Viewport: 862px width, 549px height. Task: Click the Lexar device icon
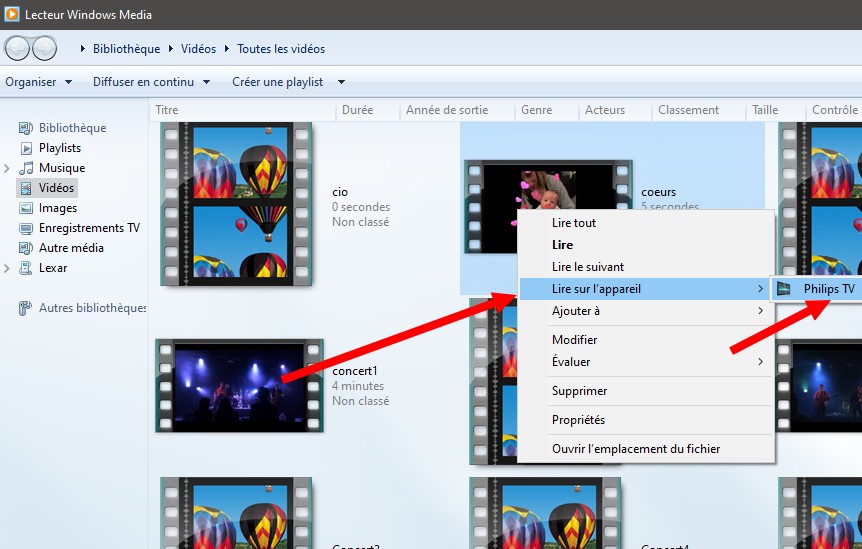point(26,268)
